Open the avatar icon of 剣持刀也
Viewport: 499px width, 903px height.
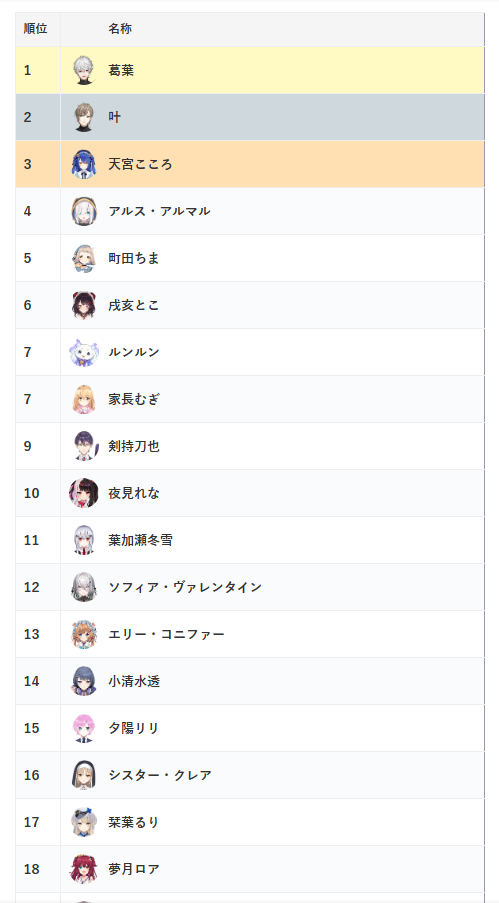[84, 446]
